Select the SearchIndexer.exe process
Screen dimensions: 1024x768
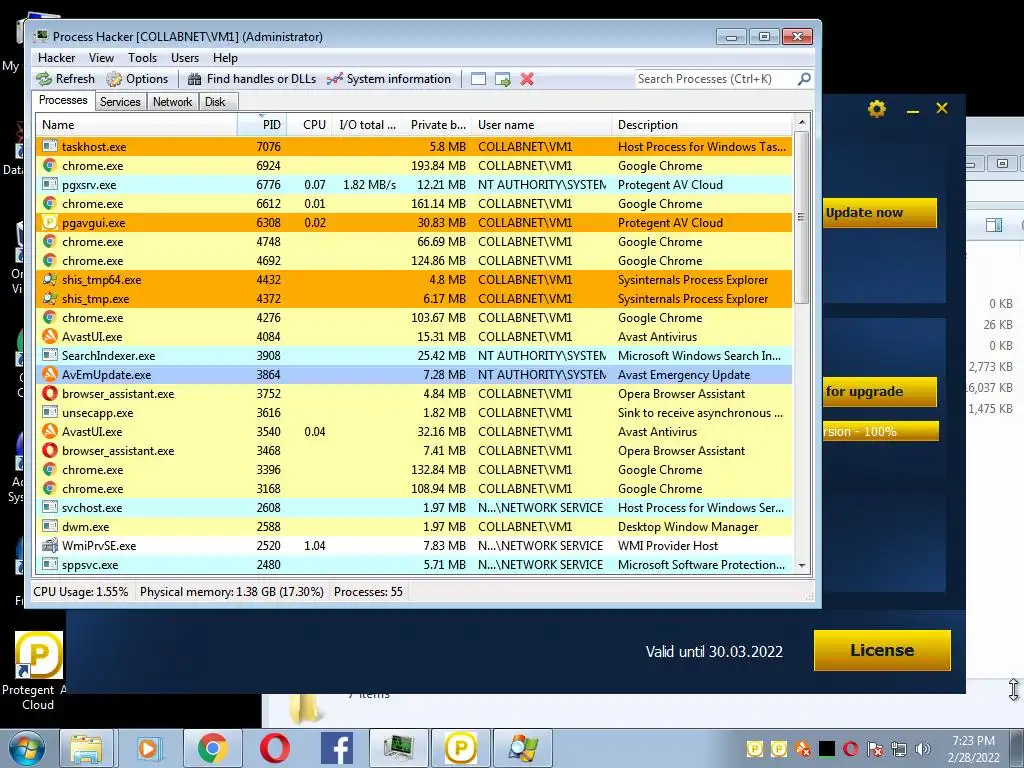pyautogui.click(x=415, y=356)
